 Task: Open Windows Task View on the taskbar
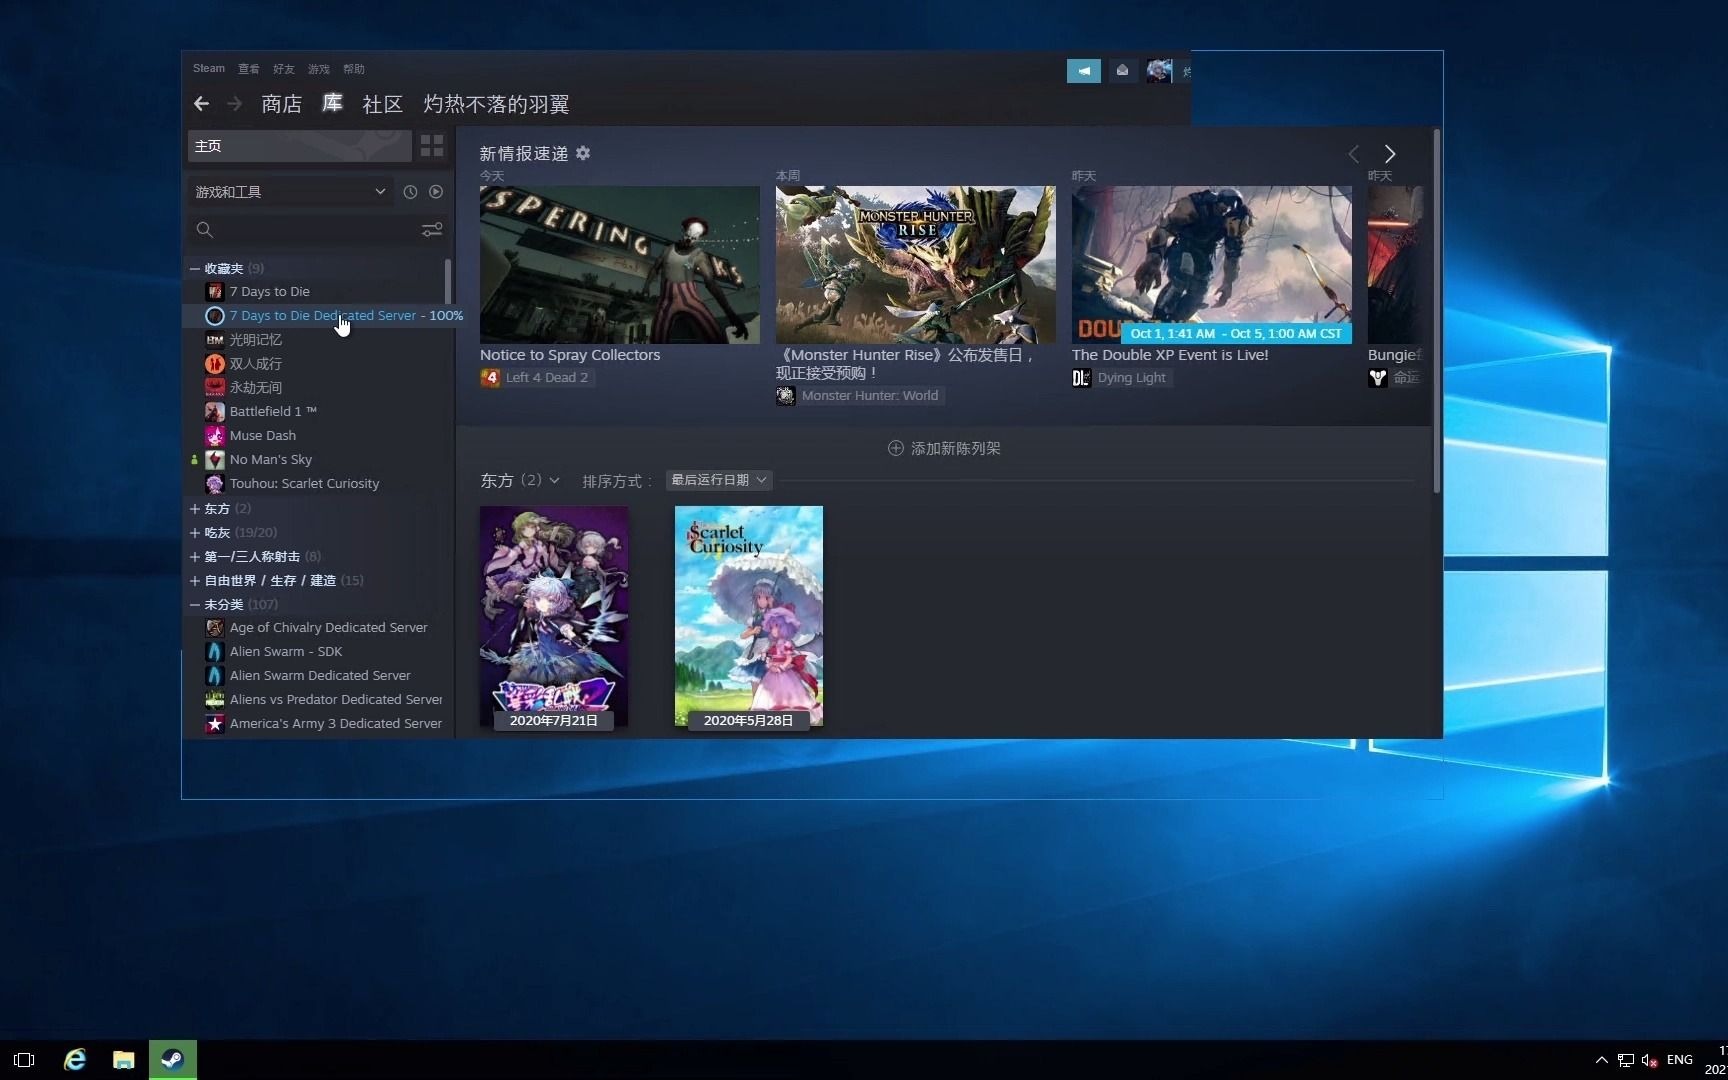pos(24,1060)
